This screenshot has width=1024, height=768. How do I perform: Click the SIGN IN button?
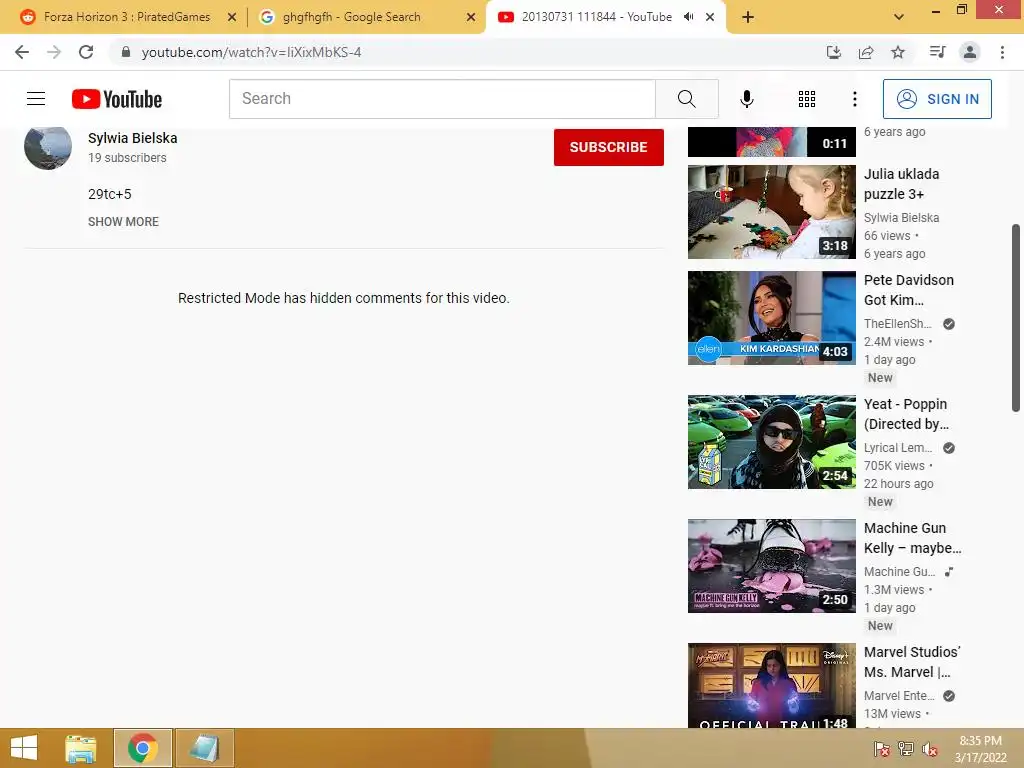tap(937, 99)
